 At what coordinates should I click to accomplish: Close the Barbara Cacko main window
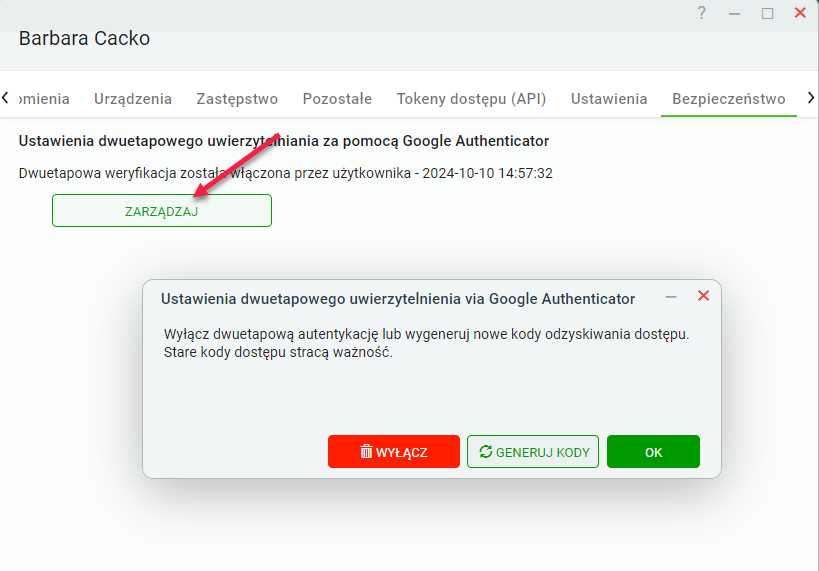(x=800, y=13)
